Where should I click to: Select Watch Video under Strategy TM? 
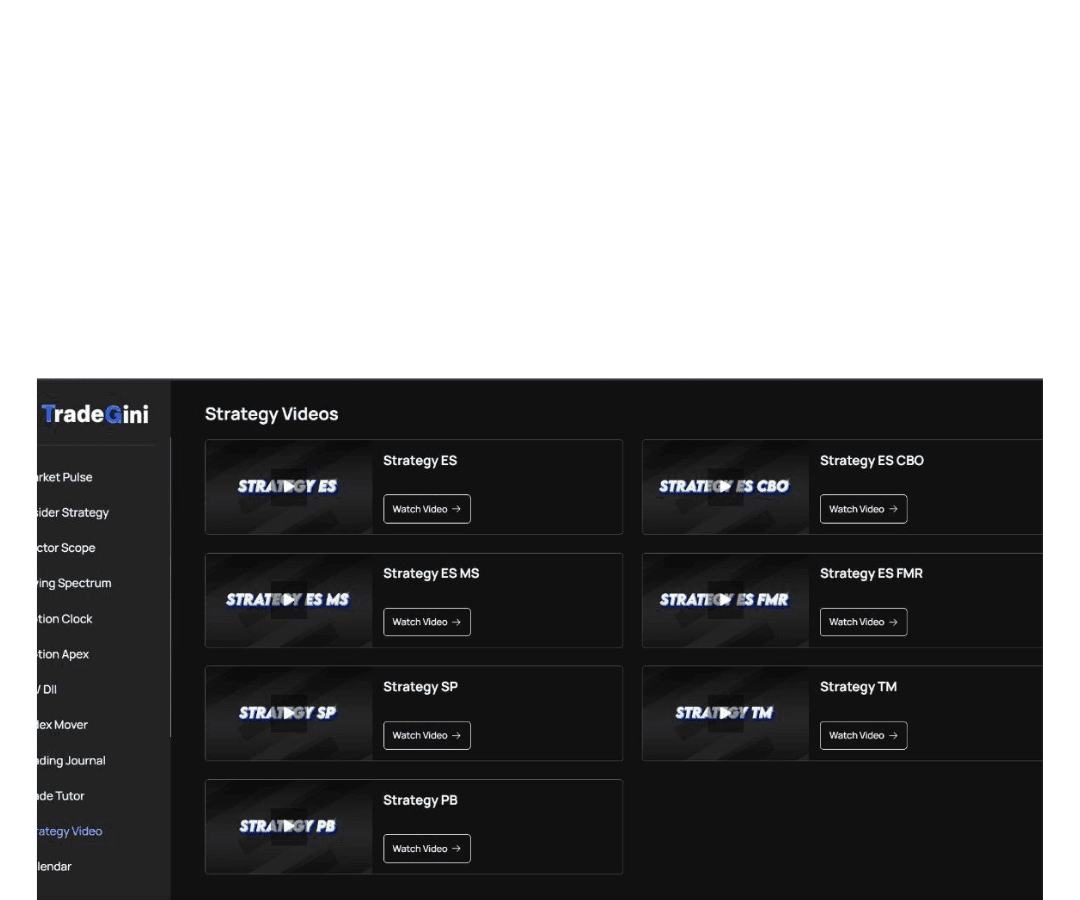(x=863, y=735)
